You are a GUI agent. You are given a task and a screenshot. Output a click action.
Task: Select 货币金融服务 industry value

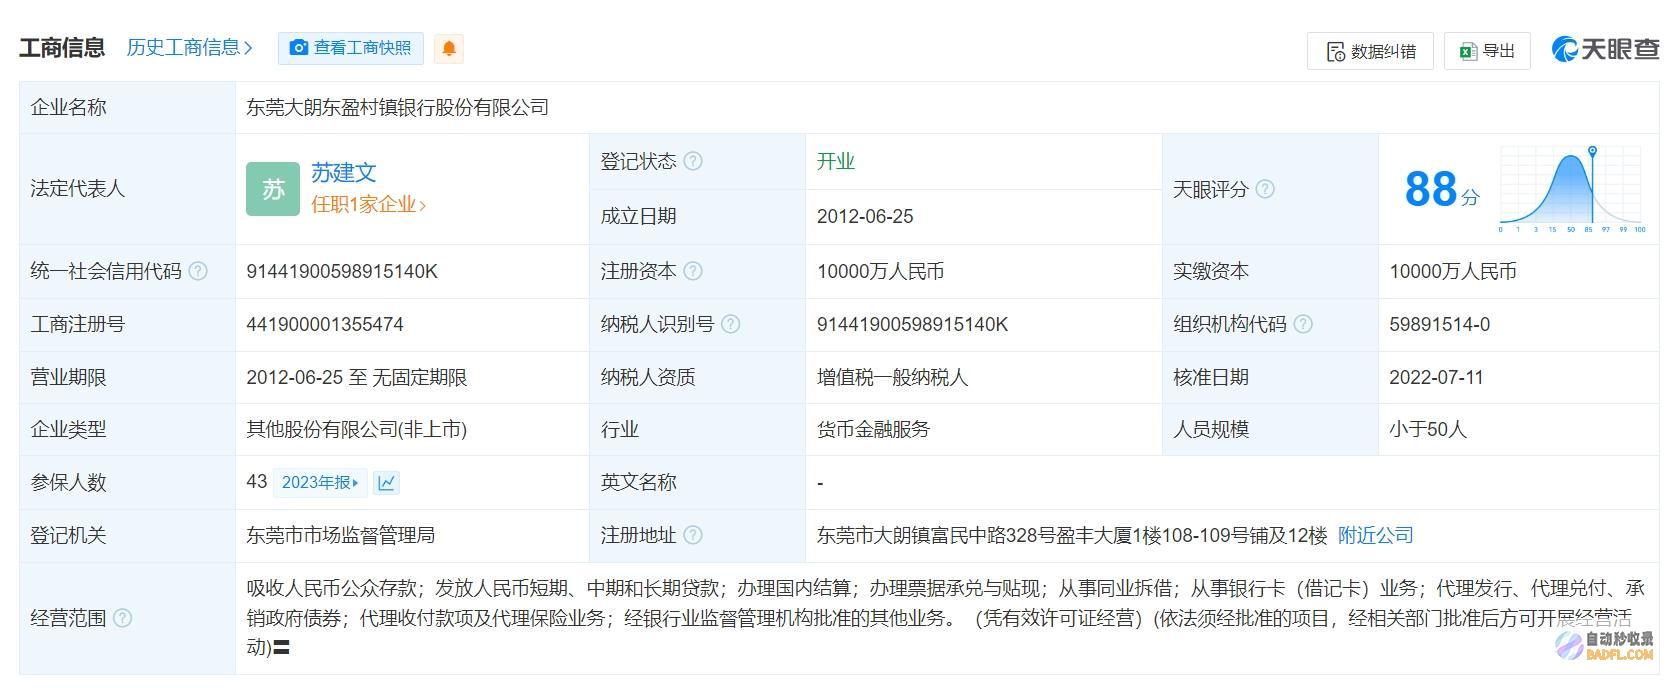(873, 429)
